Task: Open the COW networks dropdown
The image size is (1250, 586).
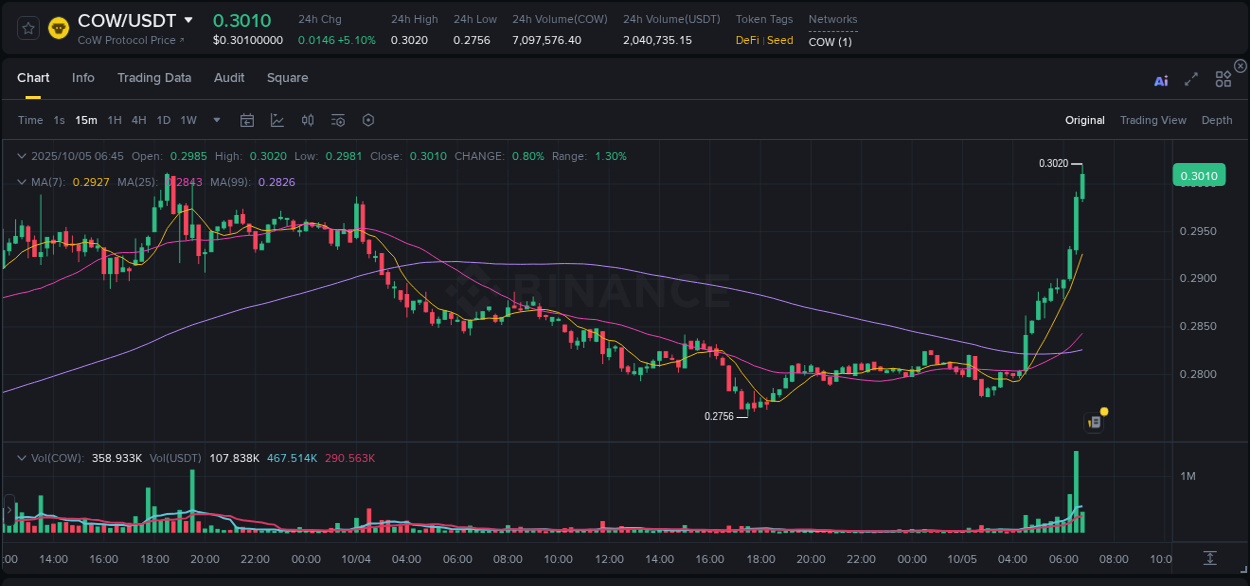Action: tap(831, 42)
